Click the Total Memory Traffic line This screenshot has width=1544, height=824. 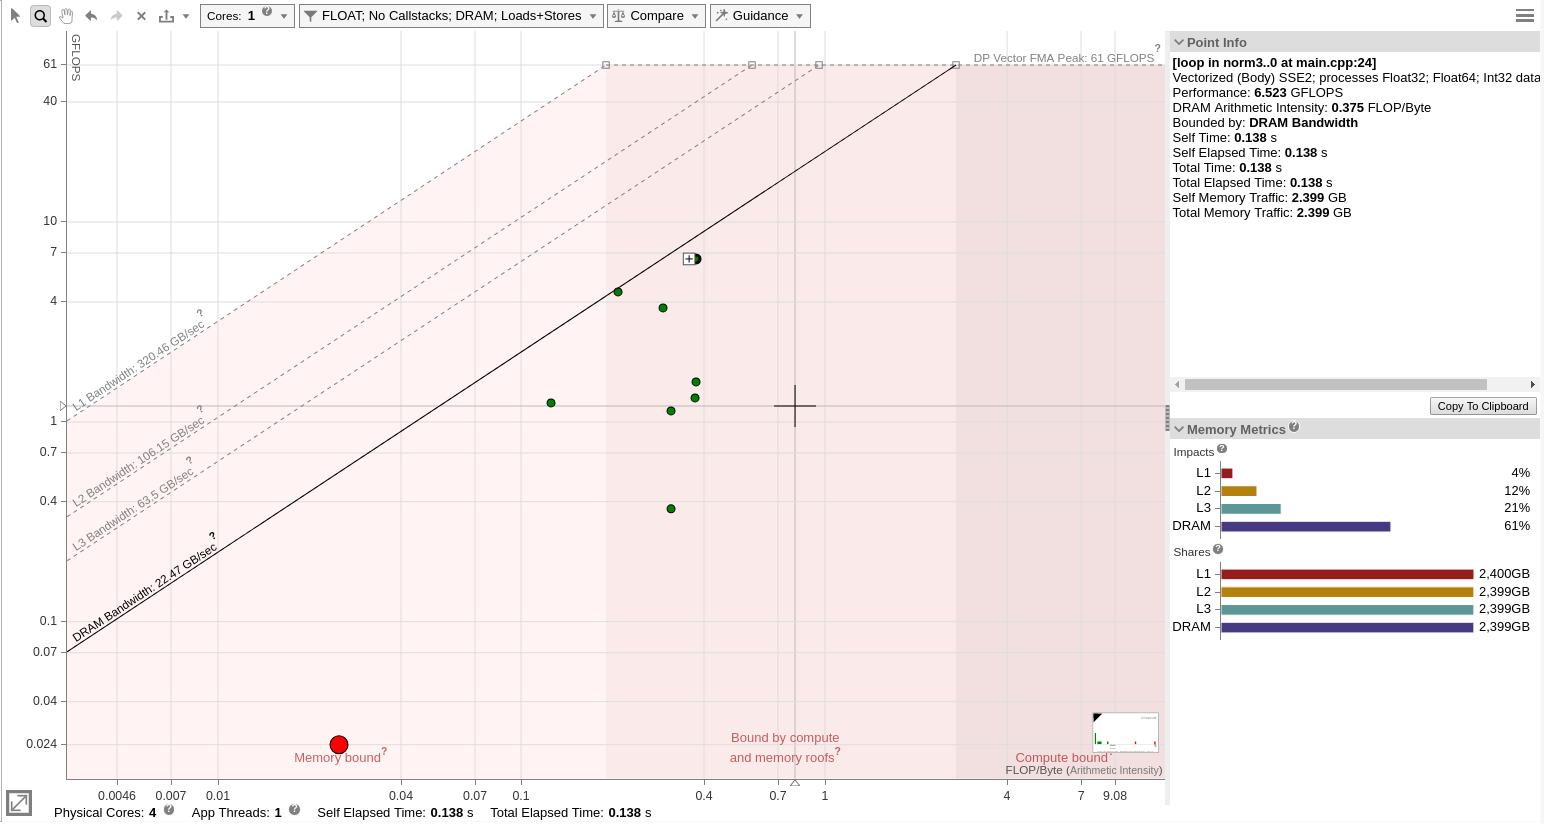click(x=1262, y=213)
